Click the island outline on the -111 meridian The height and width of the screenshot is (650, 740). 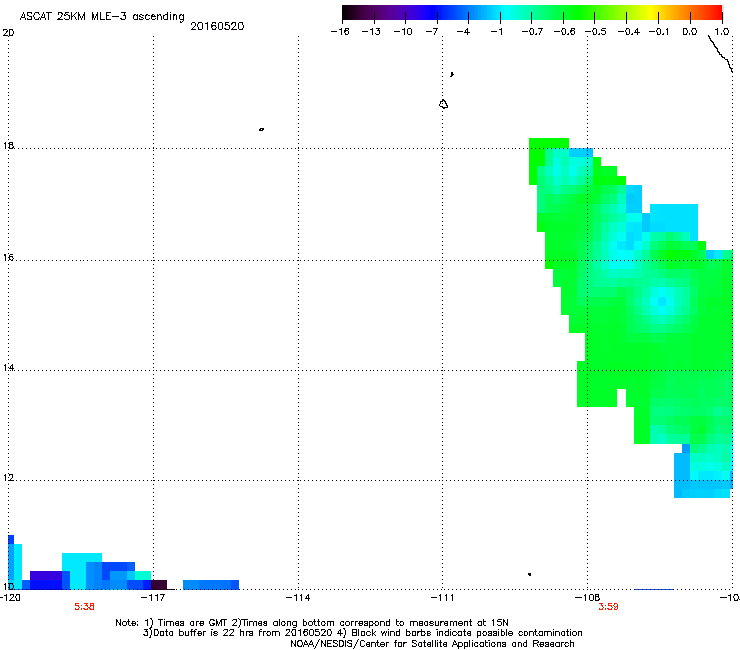[443, 104]
